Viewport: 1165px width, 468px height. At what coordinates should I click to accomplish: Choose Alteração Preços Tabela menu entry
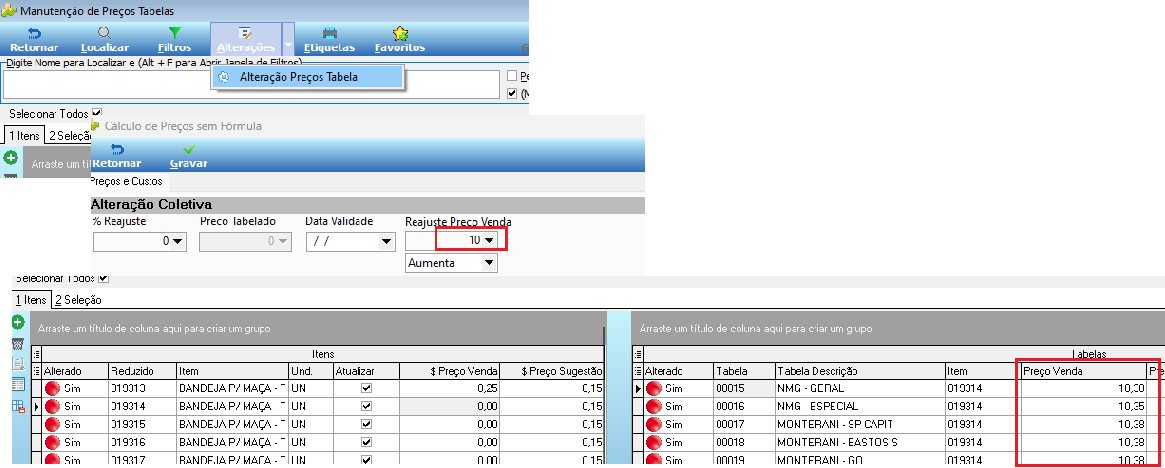(308, 77)
